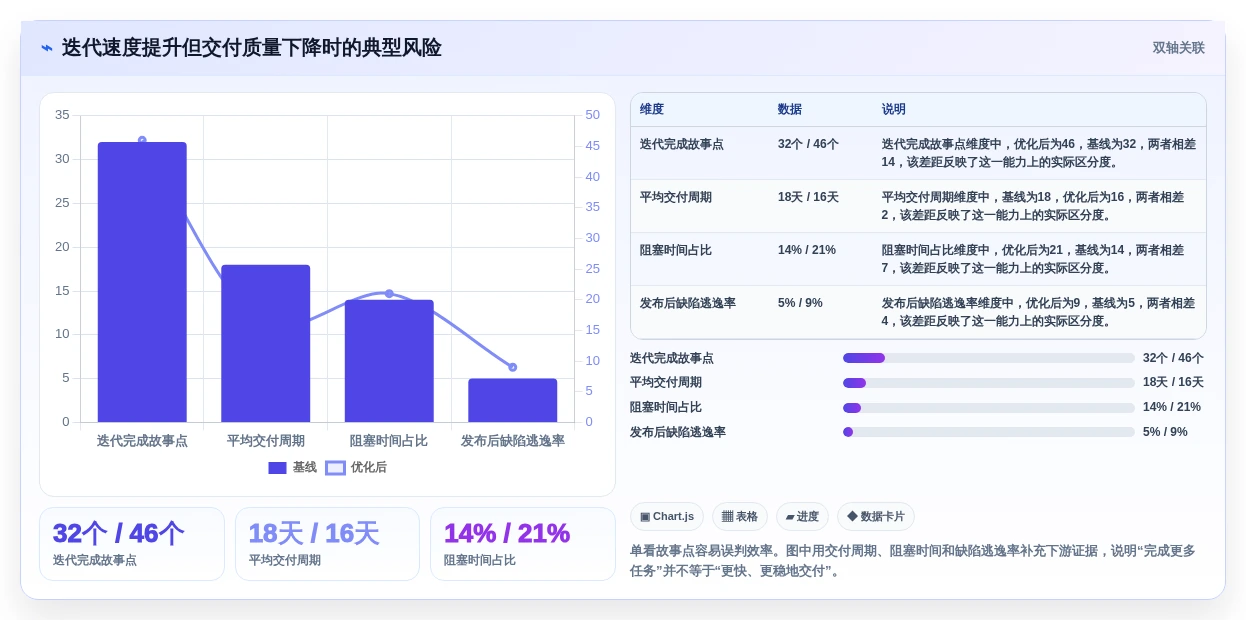
Task: Click the 平均交付周期 baseline bar in chart
Action: coord(266,343)
